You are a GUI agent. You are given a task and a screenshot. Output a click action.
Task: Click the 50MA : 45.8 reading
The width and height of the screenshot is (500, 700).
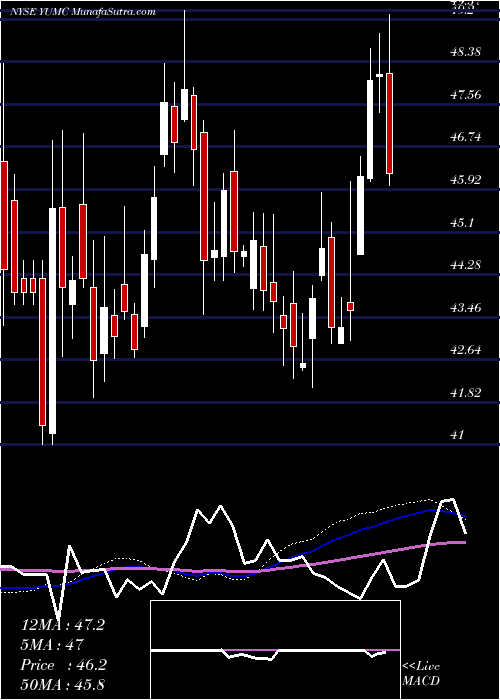[62, 685]
